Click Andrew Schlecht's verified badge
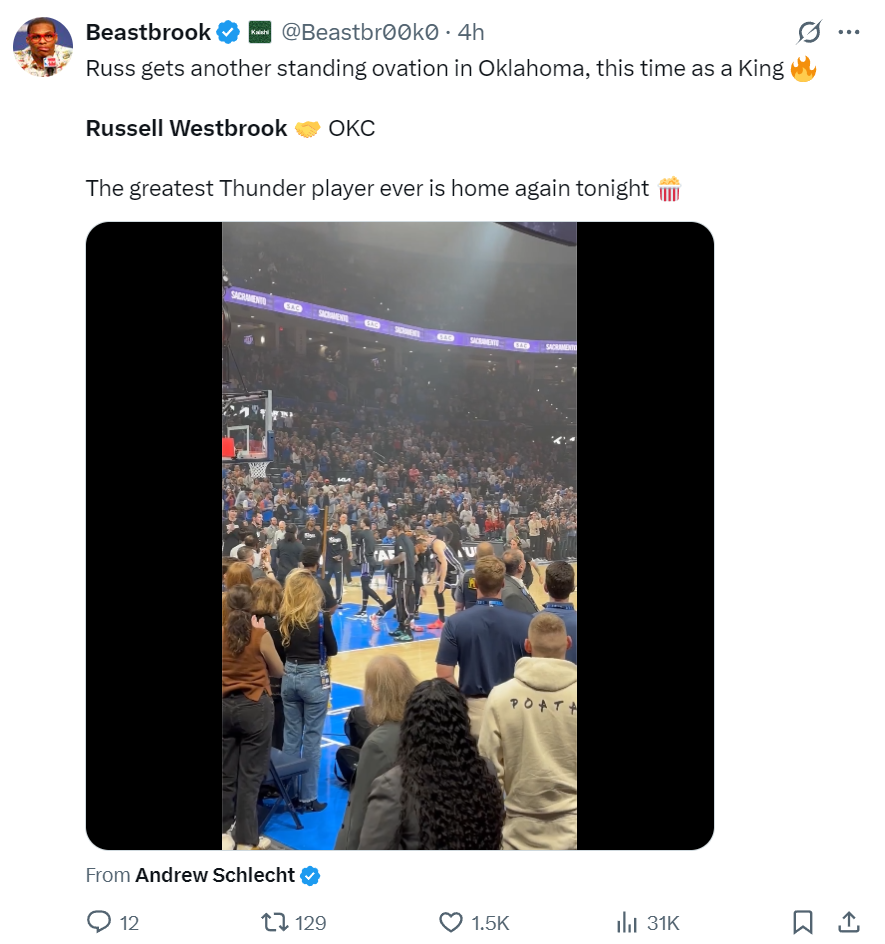This screenshot has height=944, width=885. click(x=310, y=876)
